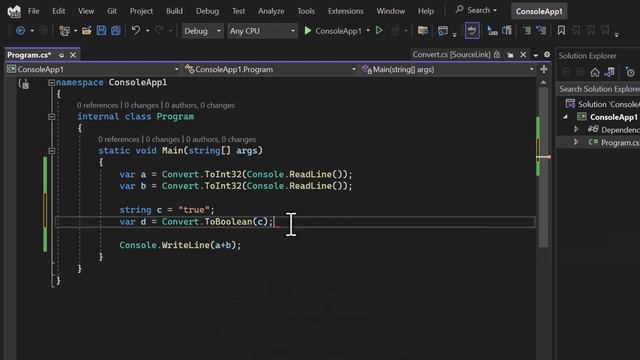Click Pending Changes Filter clock icon
This screenshot has width=640, height=360.
pyautogui.click(x=630, y=73)
